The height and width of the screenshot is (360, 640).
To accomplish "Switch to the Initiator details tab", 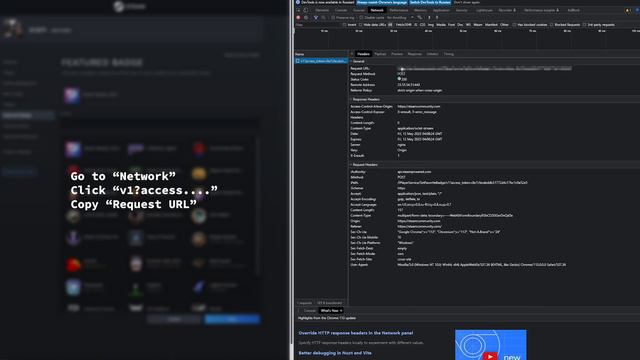I will 432,54.
